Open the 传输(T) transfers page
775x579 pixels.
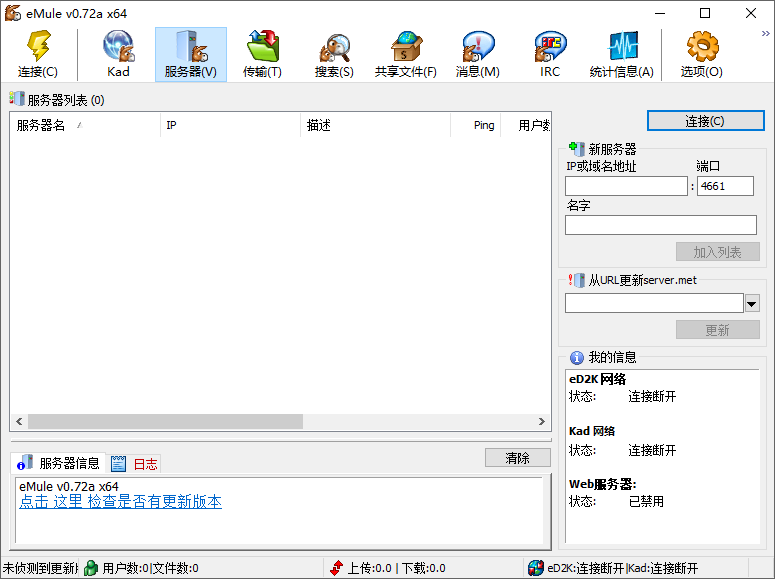click(262, 54)
